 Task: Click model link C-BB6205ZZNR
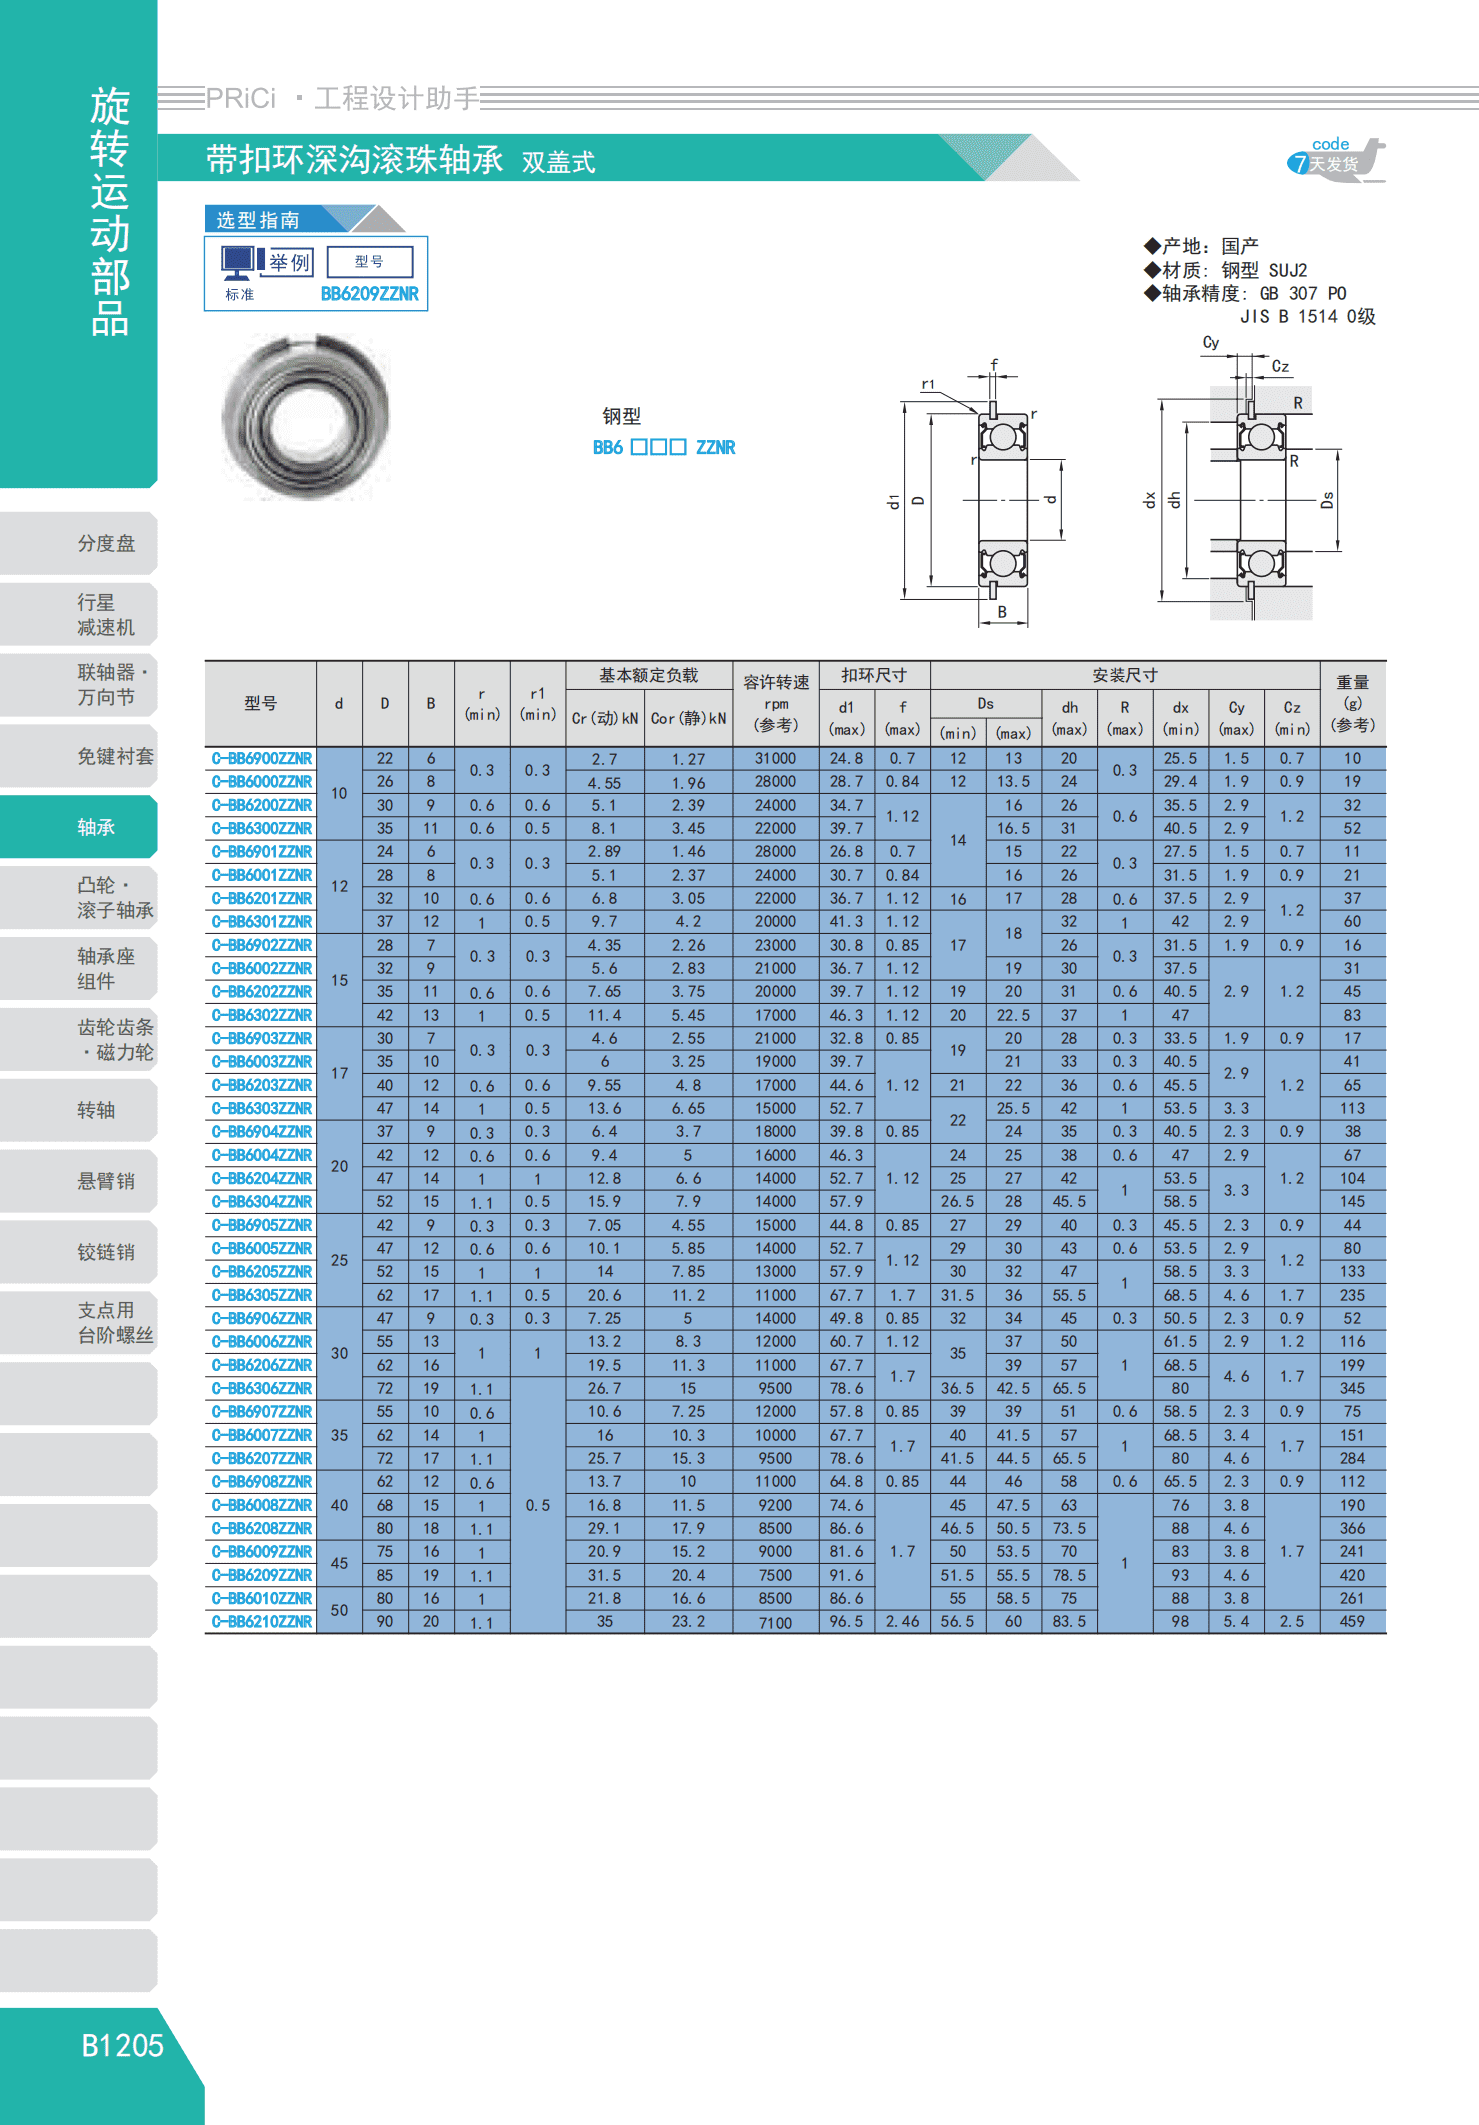(262, 1272)
